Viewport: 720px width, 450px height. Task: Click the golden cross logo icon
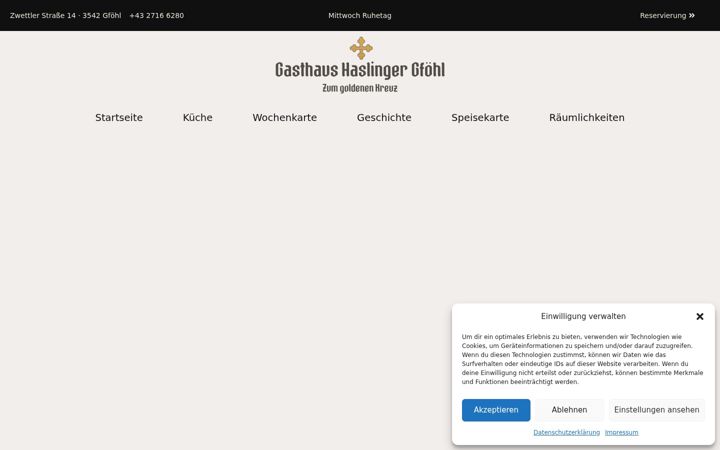[361, 48]
